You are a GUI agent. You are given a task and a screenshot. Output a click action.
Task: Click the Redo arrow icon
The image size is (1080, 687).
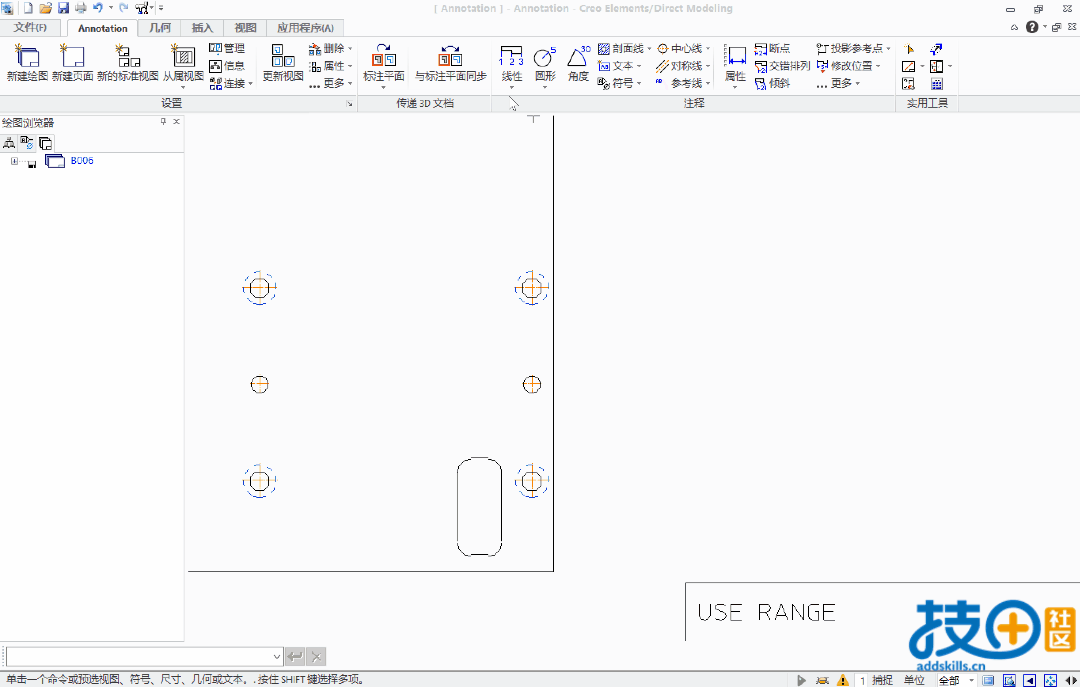coord(124,8)
